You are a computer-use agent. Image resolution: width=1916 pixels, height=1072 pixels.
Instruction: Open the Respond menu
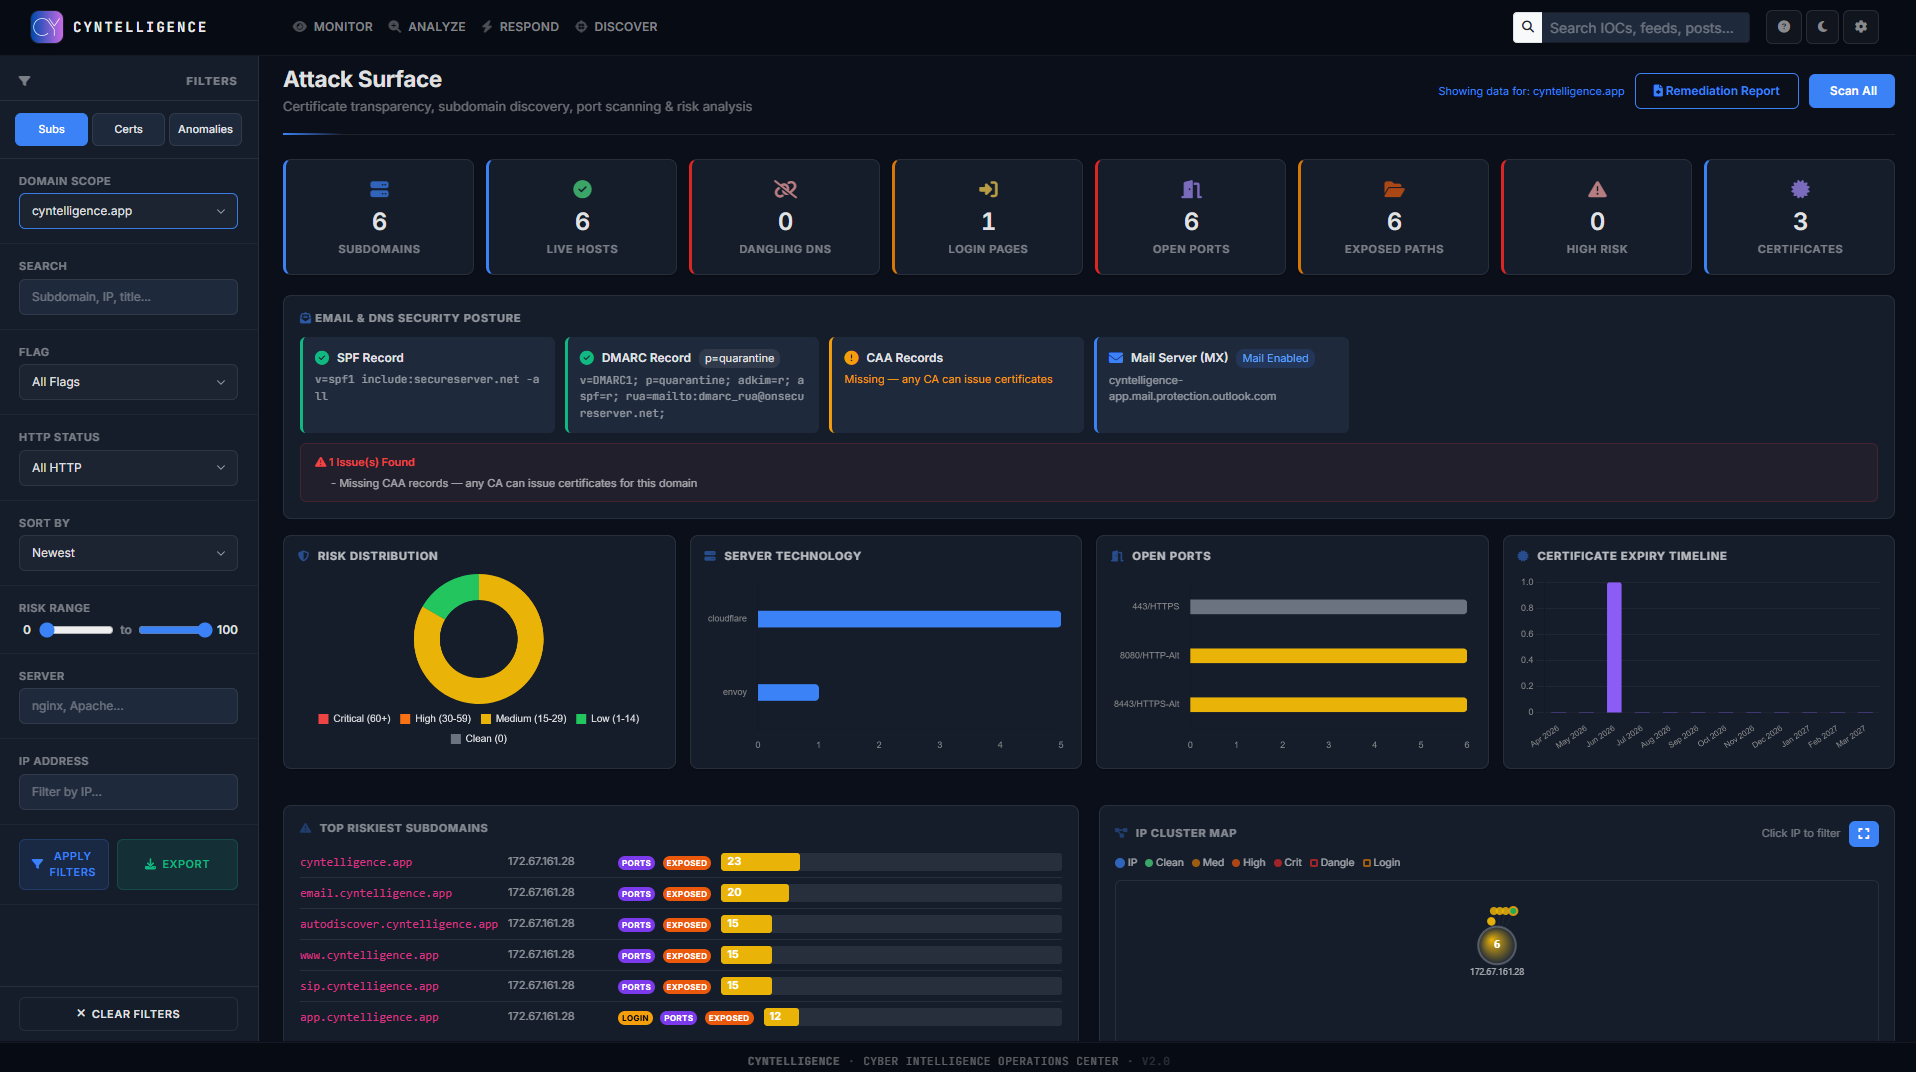click(x=520, y=27)
